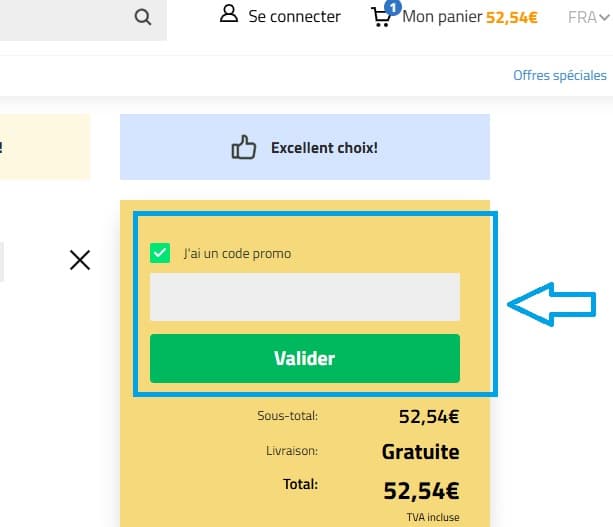The image size is (613, 527).
Task: Focus the promo code input field
Action: click(x=304, y=297)
